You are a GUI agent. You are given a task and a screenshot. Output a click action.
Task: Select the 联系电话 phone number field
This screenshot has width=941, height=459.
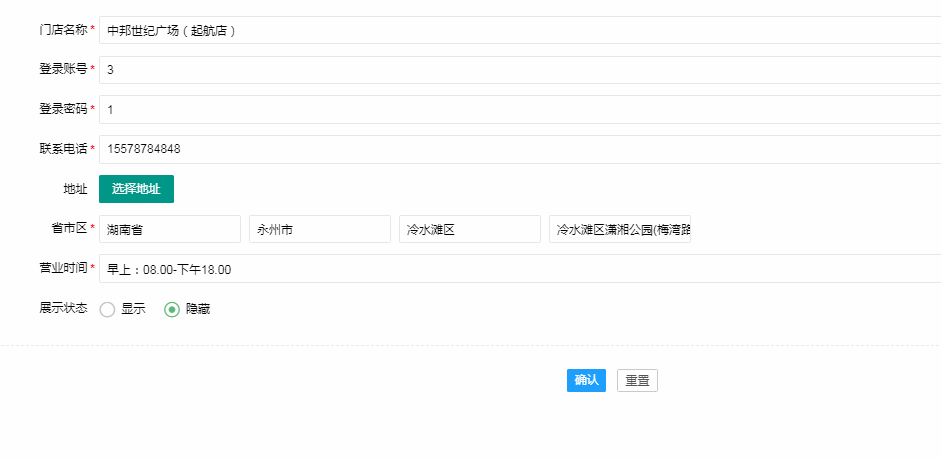520,149
